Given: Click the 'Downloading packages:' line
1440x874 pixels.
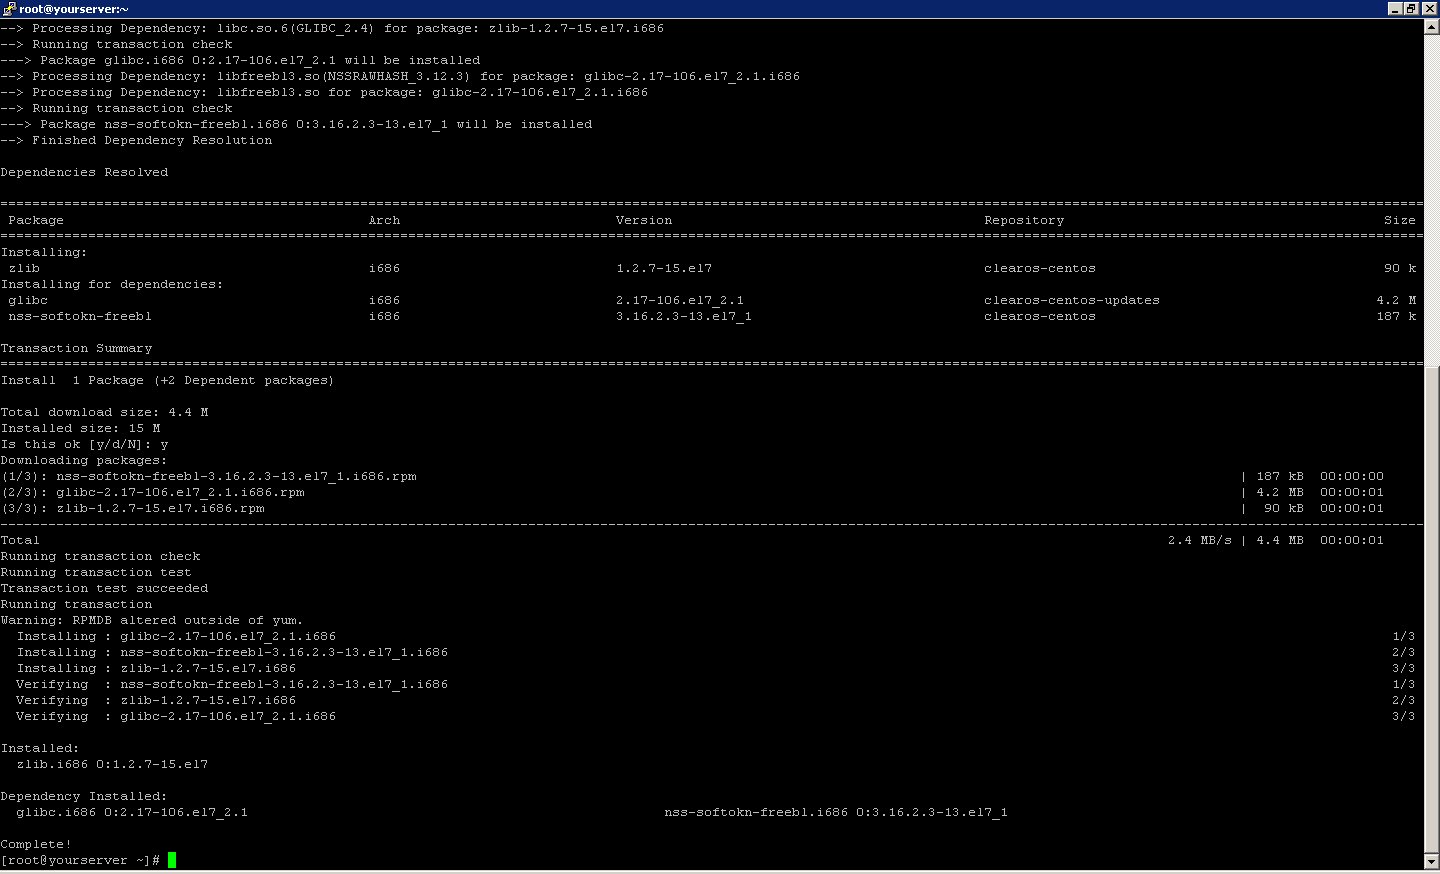Looking at the screenshot, I should click(84, 460).
